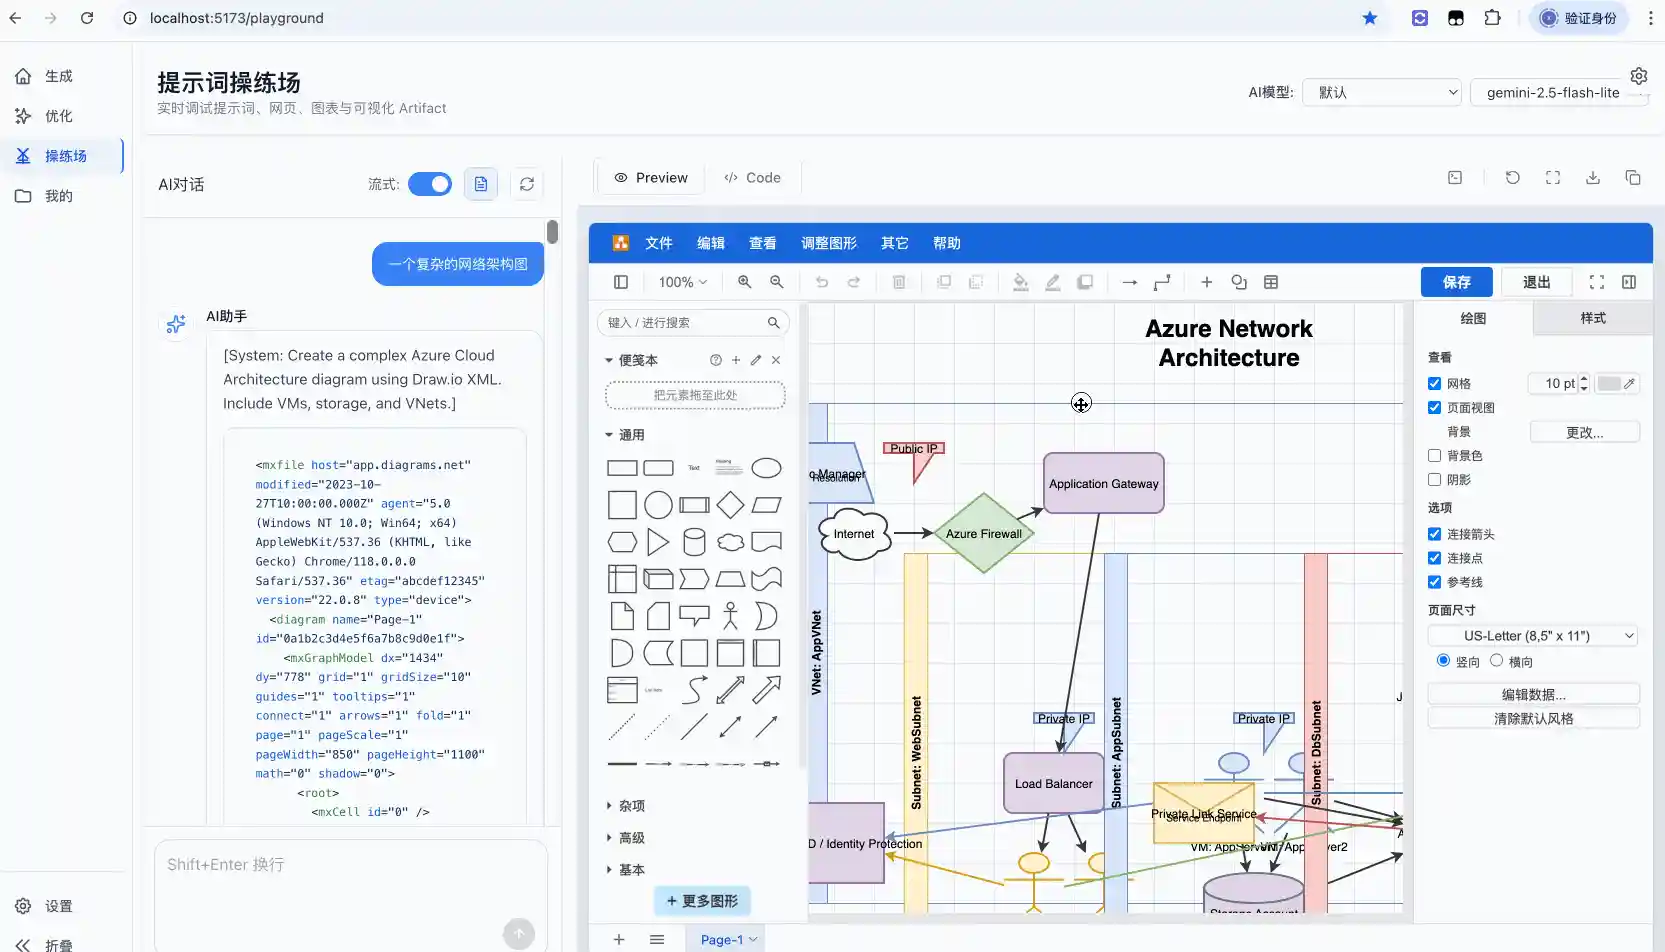The width and height of the screenshot is (1665, 952).
Task: Open the AI模型 默认 dropdown
Action: pos(1382,92)
